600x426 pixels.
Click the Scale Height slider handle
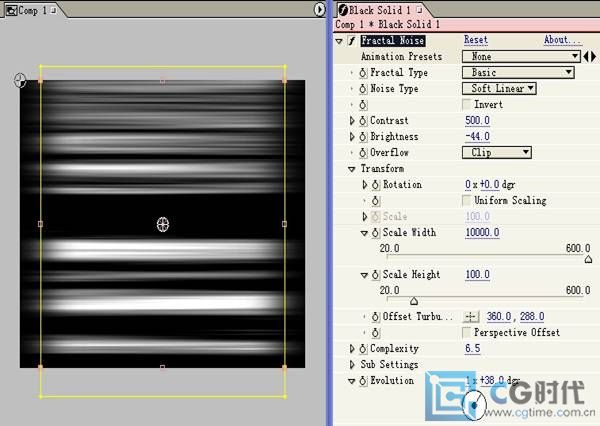(x=414, y=302)
